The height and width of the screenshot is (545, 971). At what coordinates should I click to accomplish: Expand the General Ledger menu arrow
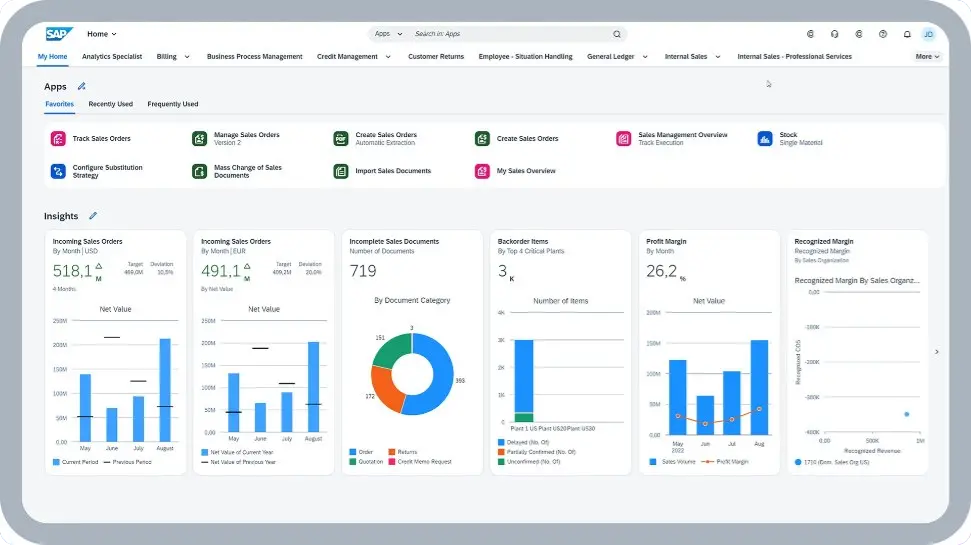point(645,57)
